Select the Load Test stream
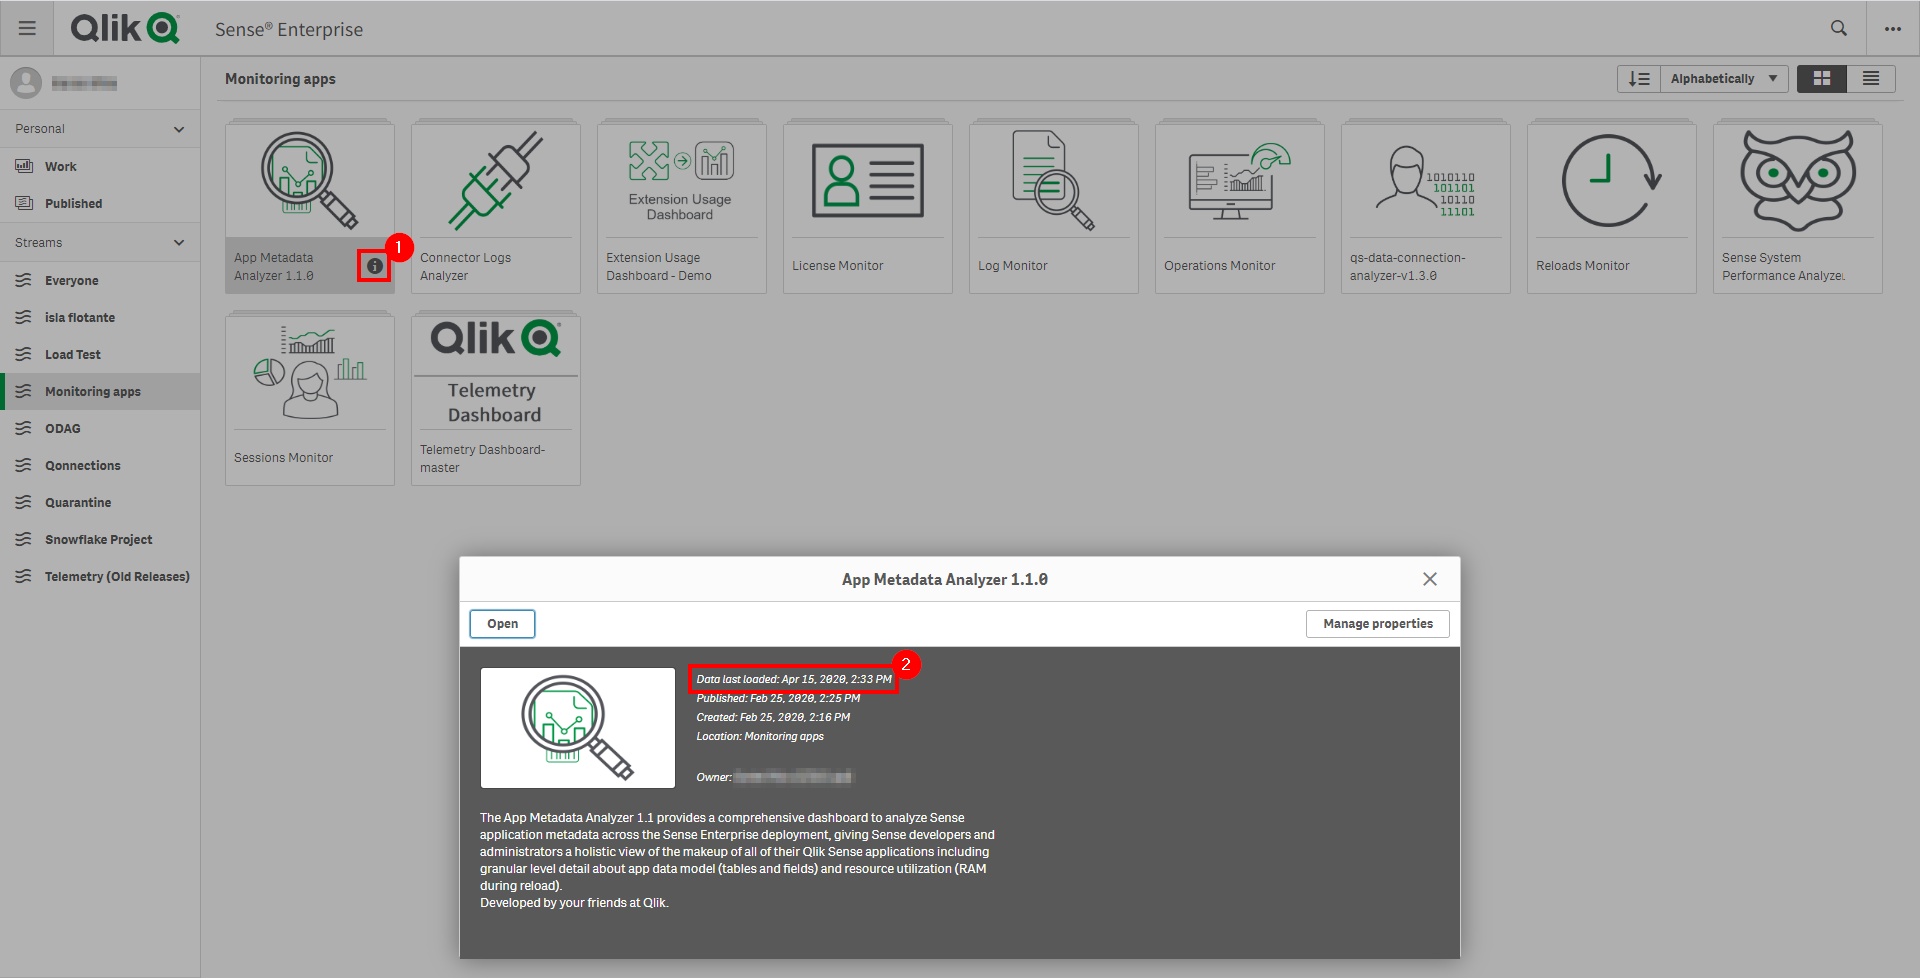Viewport: 1920px width, 978px height. pyautogui.click(x=100, y=355)
